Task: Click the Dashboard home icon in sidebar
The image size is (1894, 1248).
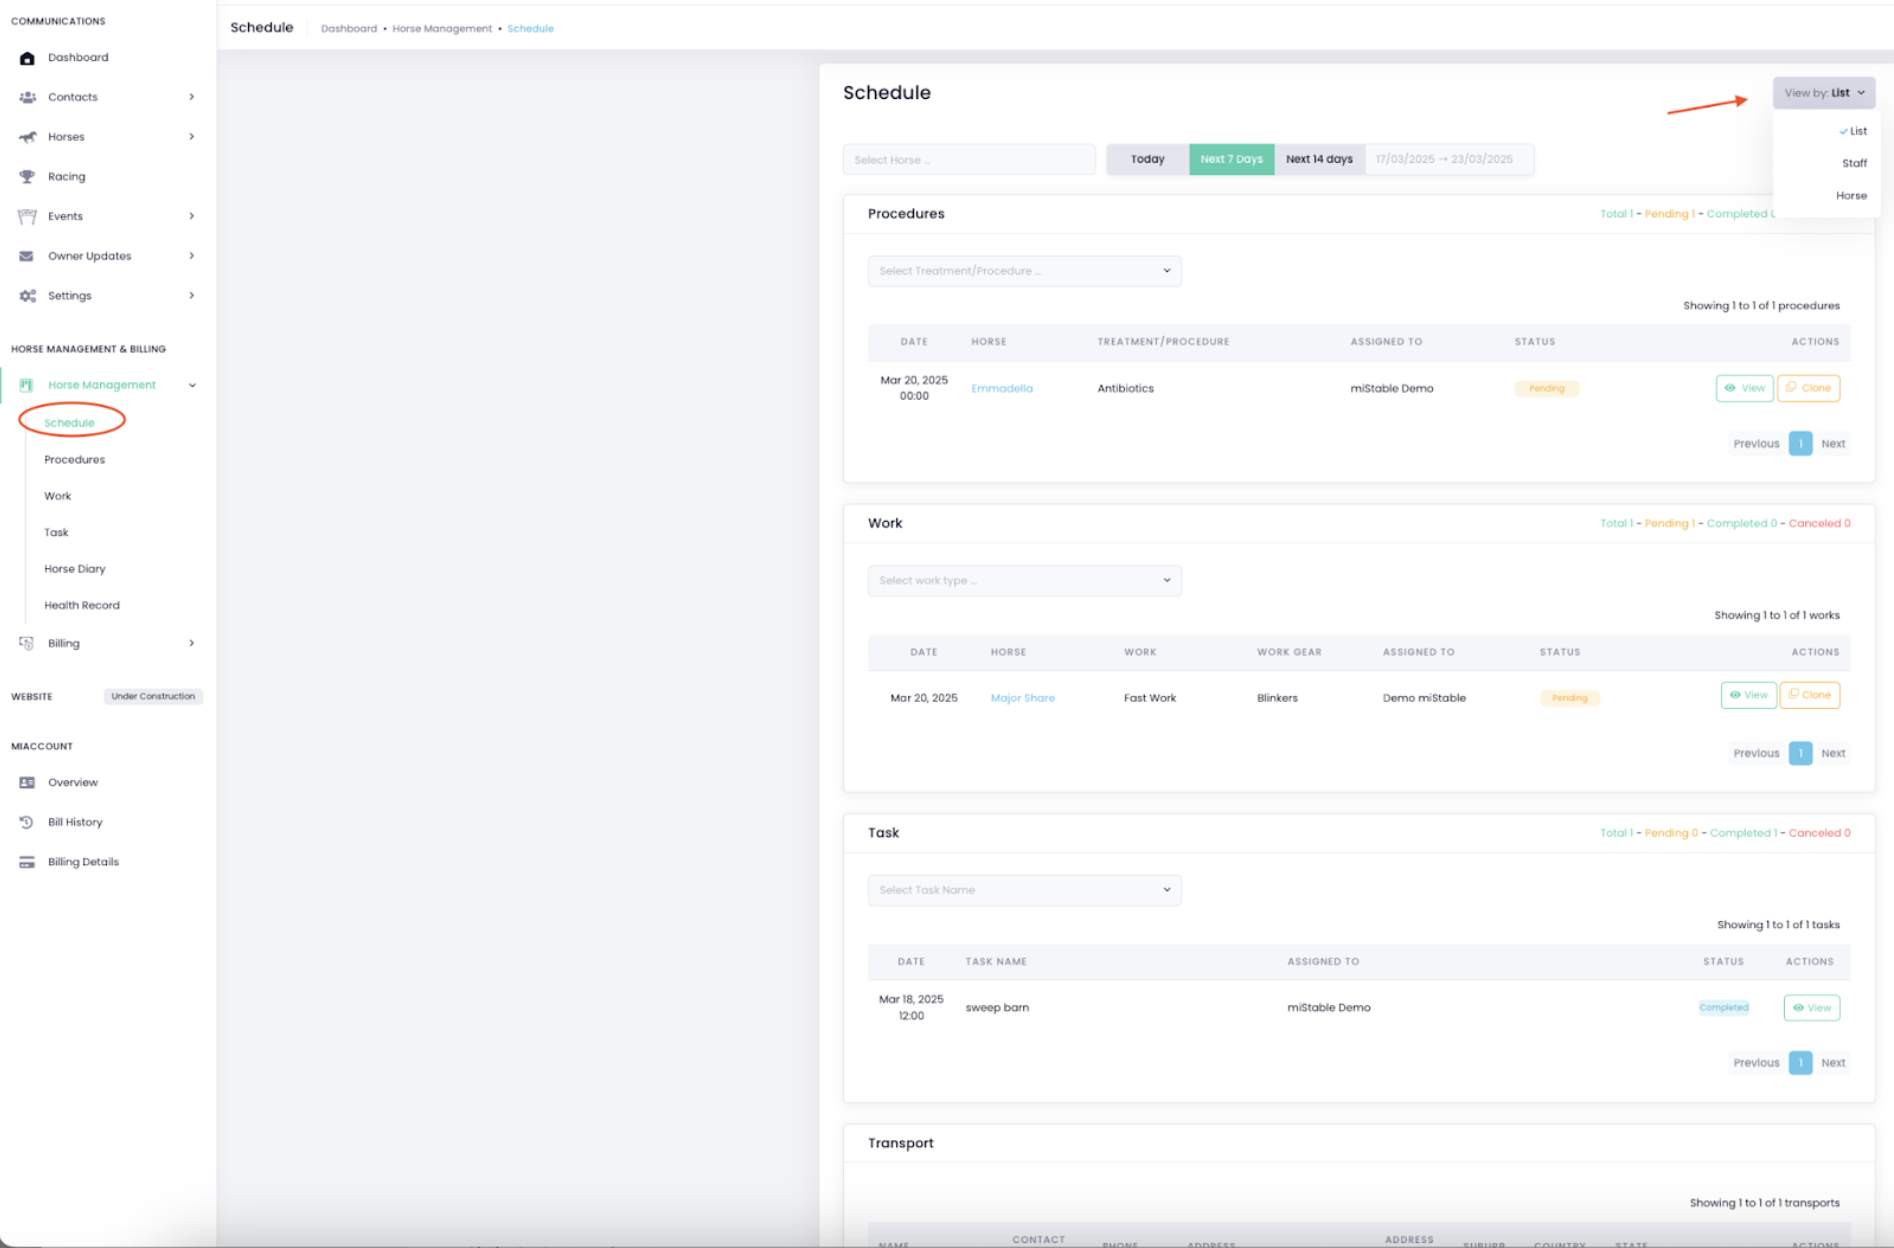Action: point(27,58)
